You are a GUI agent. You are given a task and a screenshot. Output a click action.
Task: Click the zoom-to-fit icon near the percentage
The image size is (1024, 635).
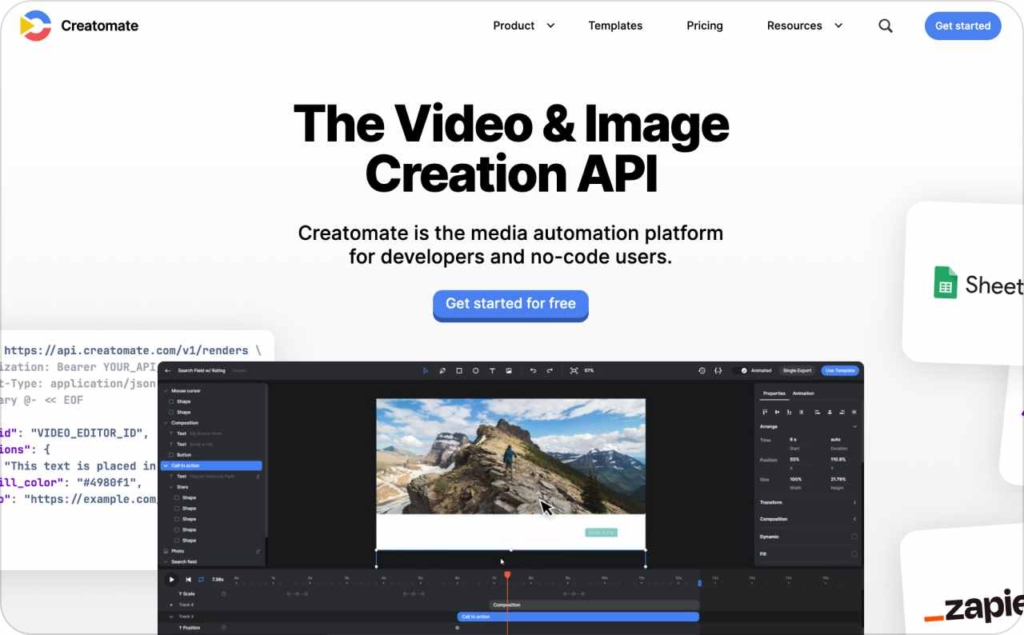coord(574,371)
